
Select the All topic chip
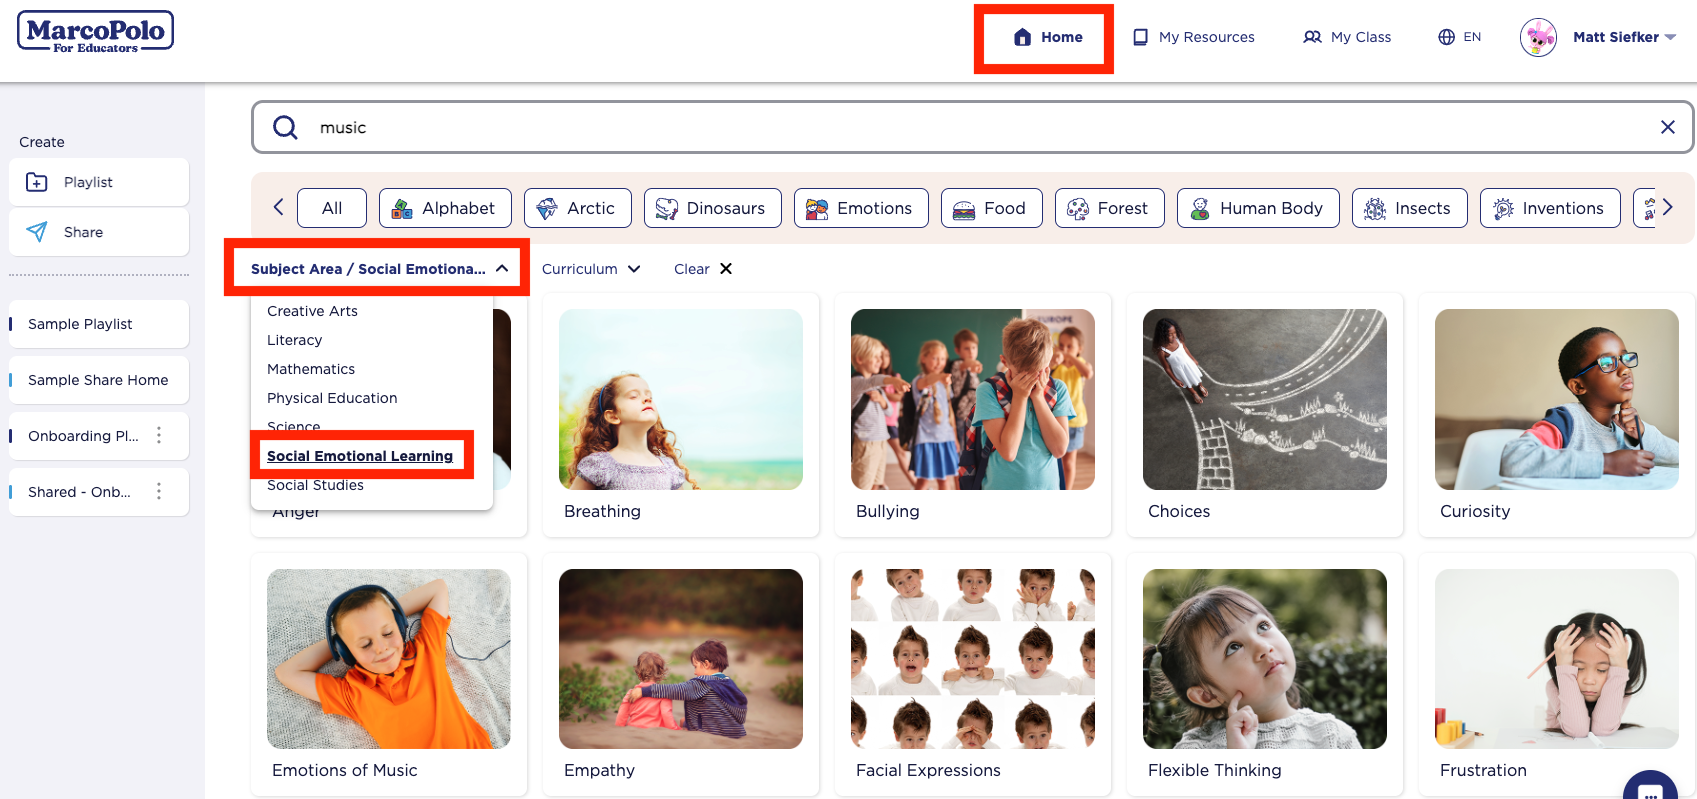pos(332,208)
